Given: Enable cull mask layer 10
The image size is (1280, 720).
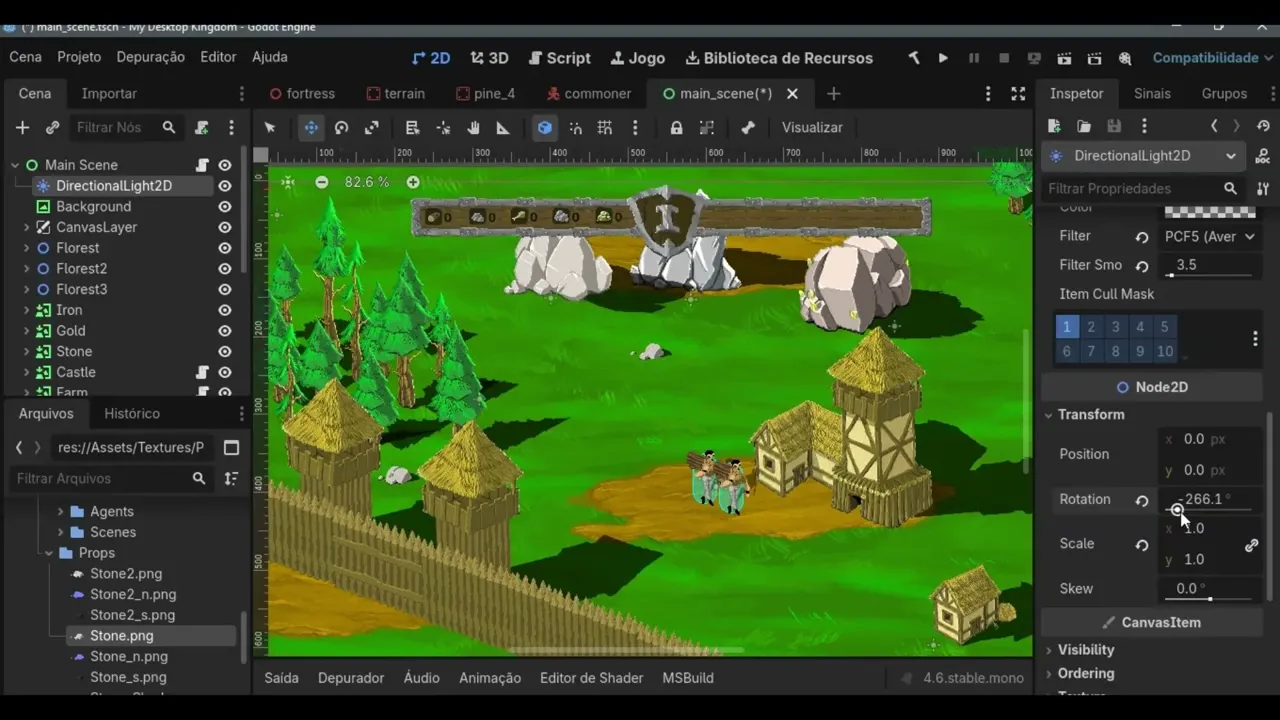Looking at the screenshot, I should 1164,351.
